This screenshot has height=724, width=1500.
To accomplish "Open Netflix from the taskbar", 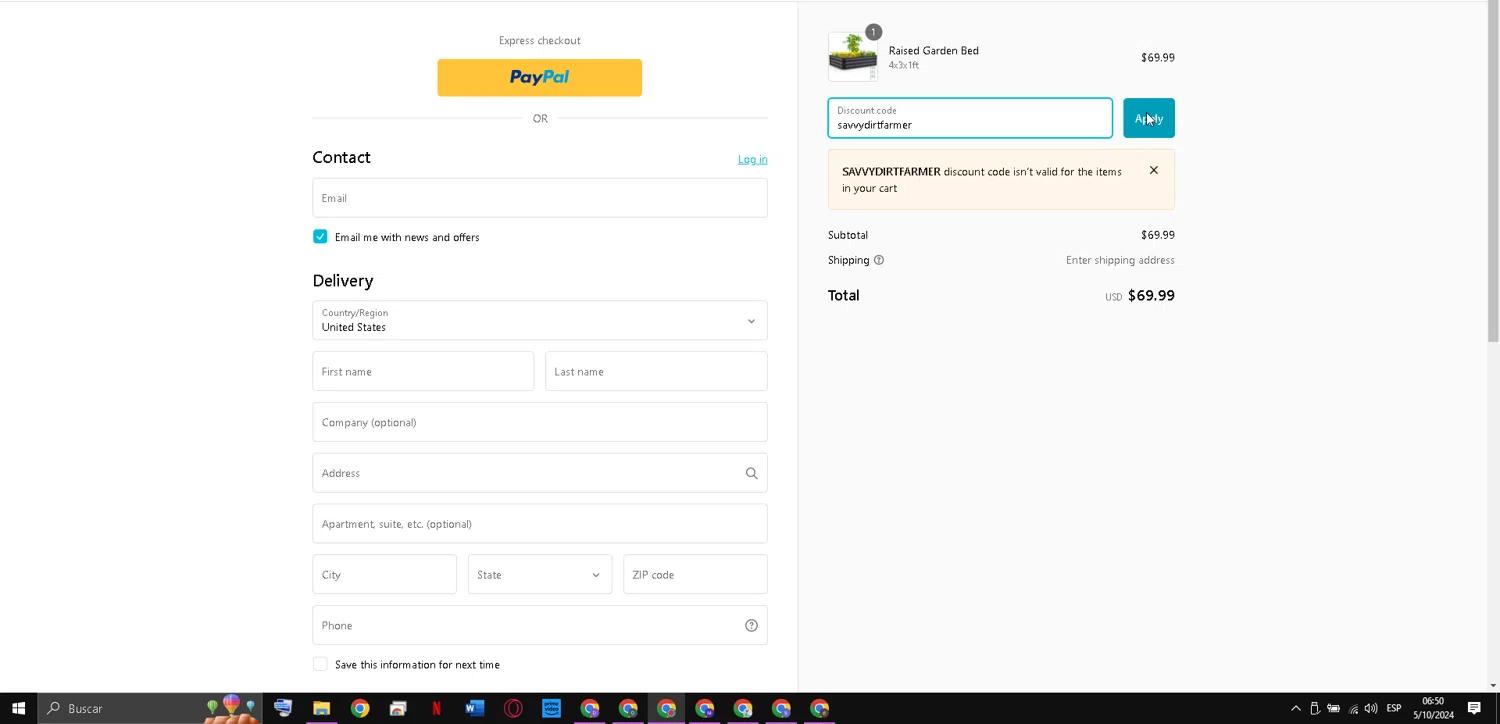I will coord(436,709).
